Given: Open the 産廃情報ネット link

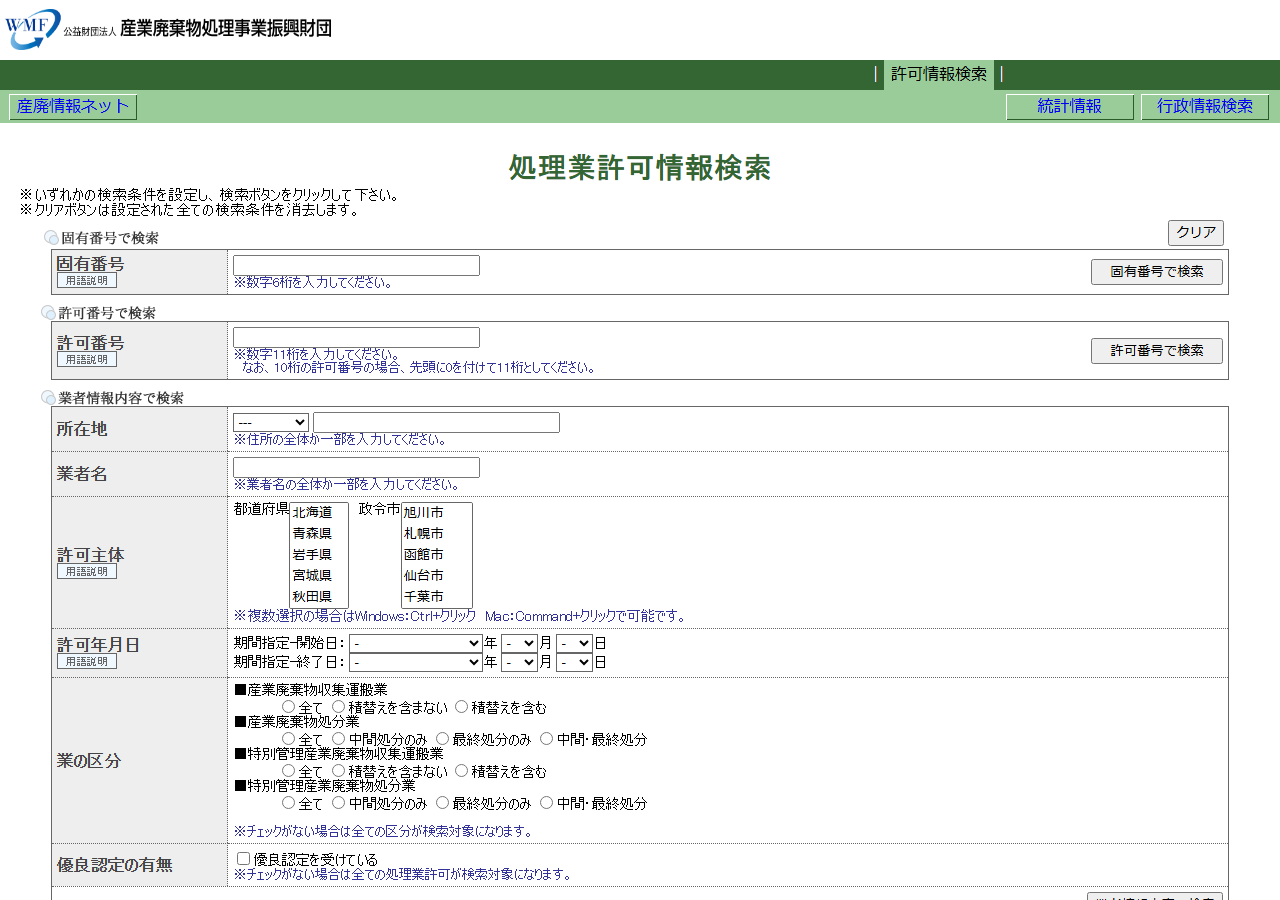Looking at the screenshot, I should click(73, 107).
